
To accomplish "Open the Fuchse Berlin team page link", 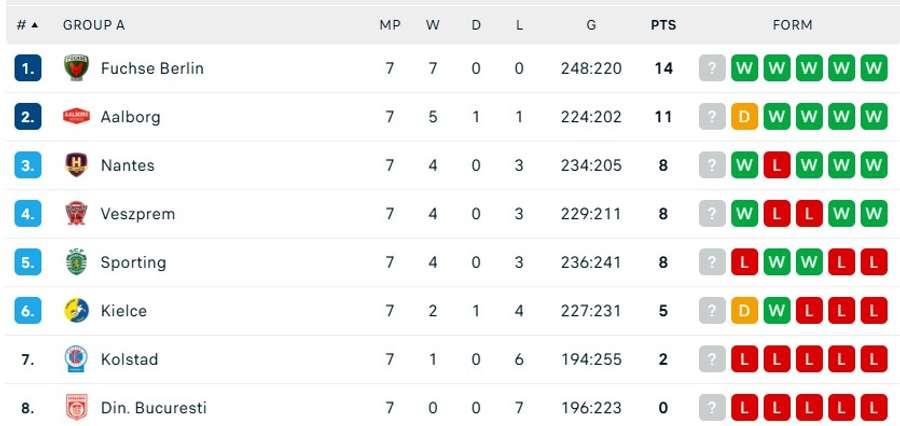I will click(x=152, y=68).
